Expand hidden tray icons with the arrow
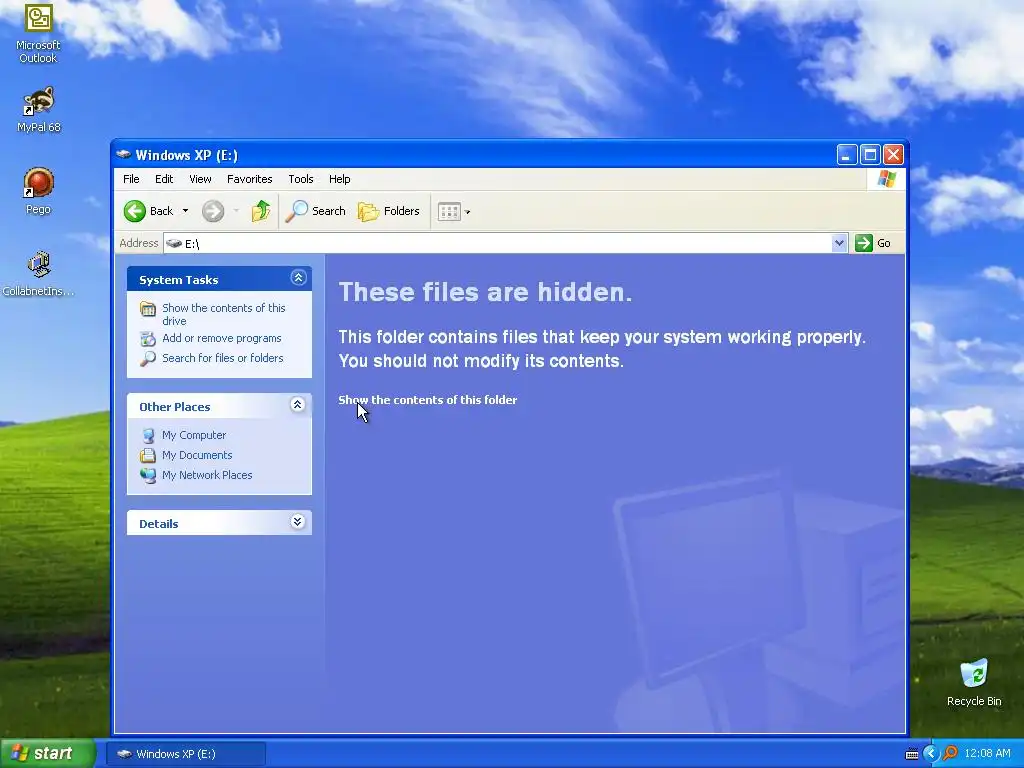This screenshot has width=1024, height=768. [x=931, y=754]
